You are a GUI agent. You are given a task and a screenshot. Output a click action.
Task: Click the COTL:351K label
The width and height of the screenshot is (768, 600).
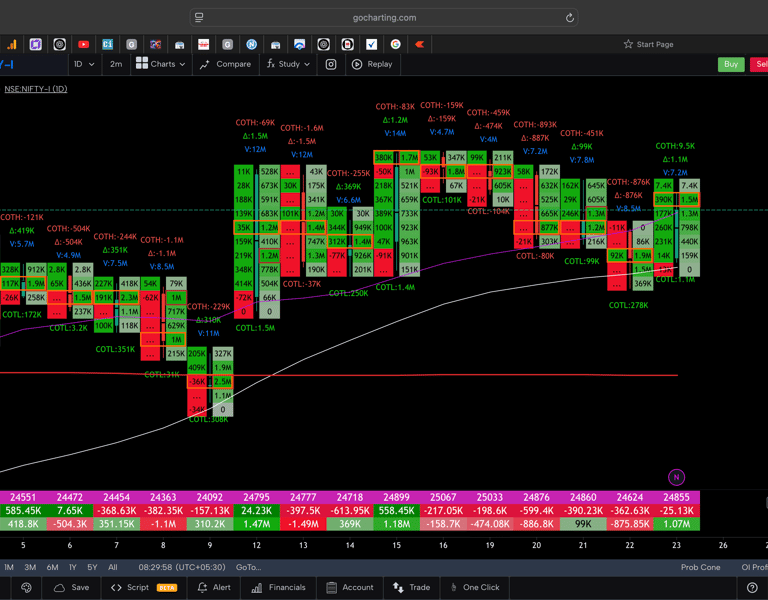pyautogui.click(x=115, y=349)
